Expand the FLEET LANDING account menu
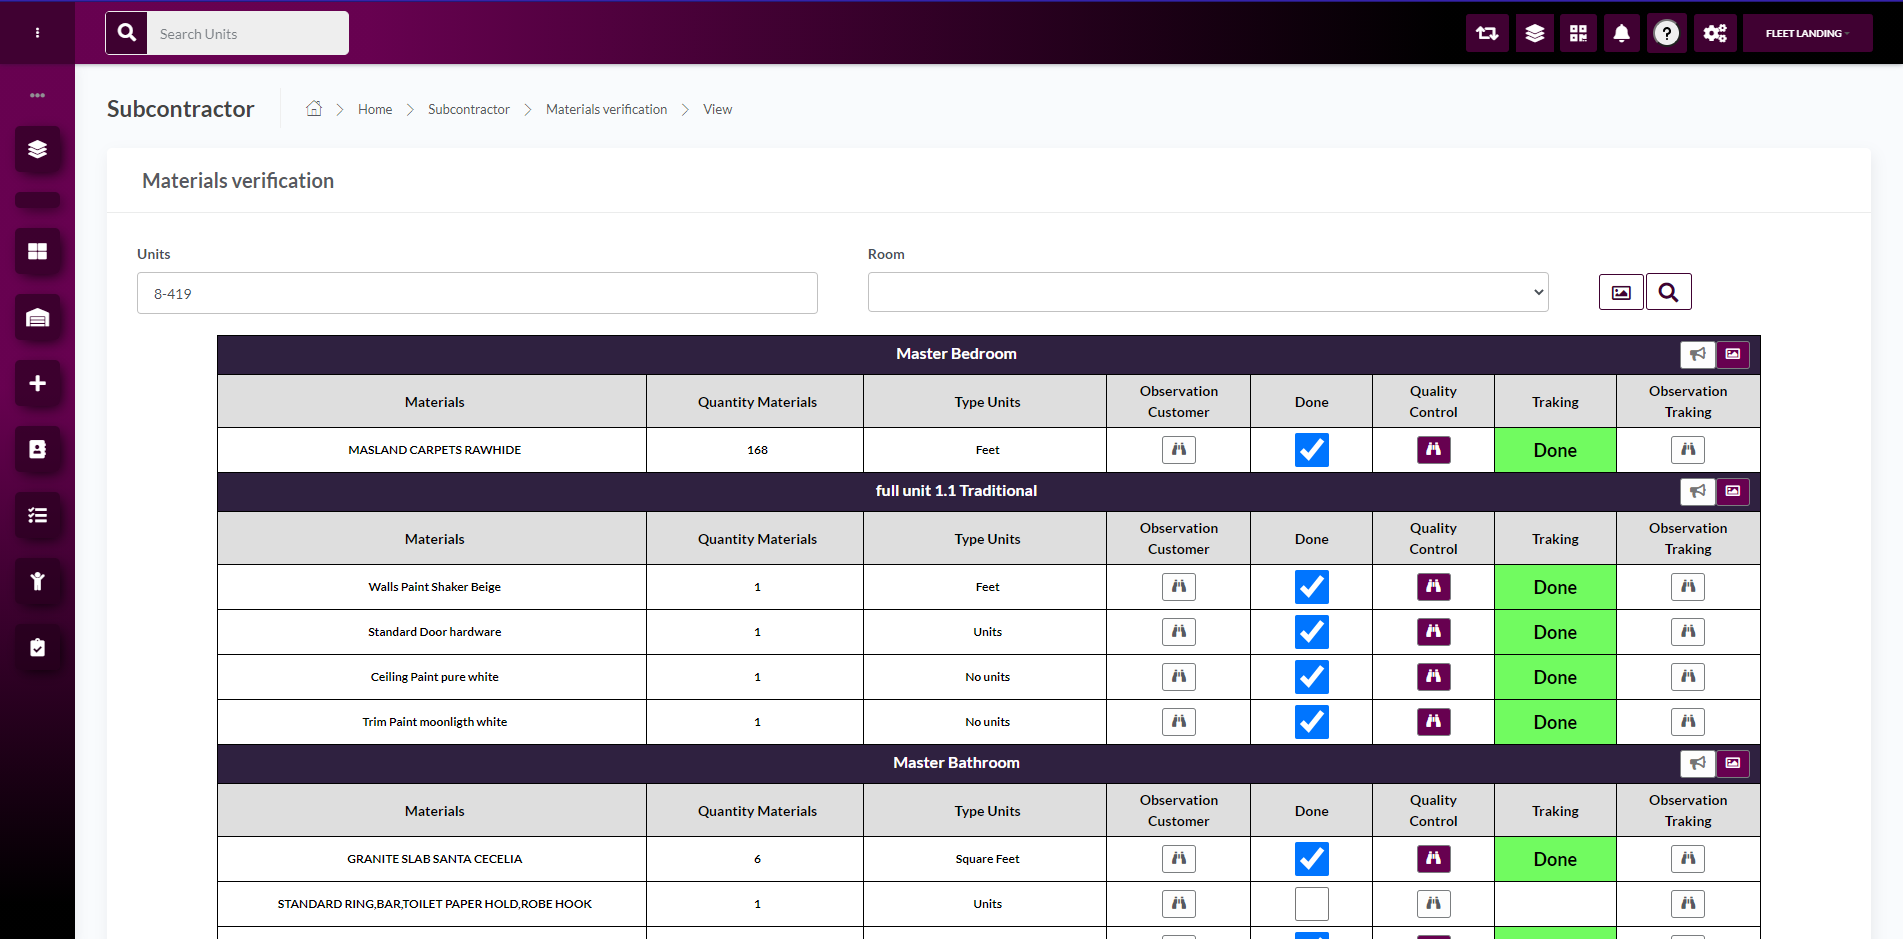This screenshot has width=1903, height=939. (1806, 33)
